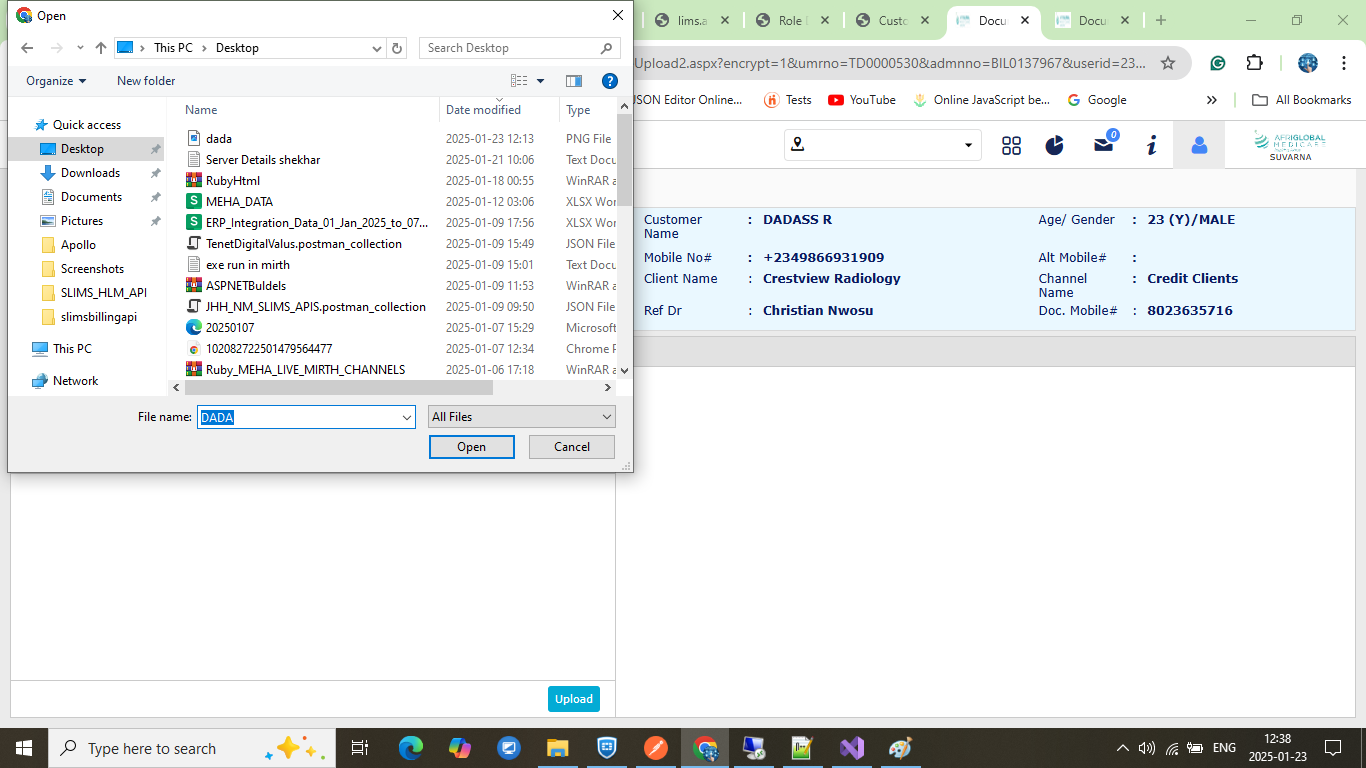Click the Up to parent folder arrow
The width and height of the screenshot is (1366, 768).
click(x=100, y=48)
